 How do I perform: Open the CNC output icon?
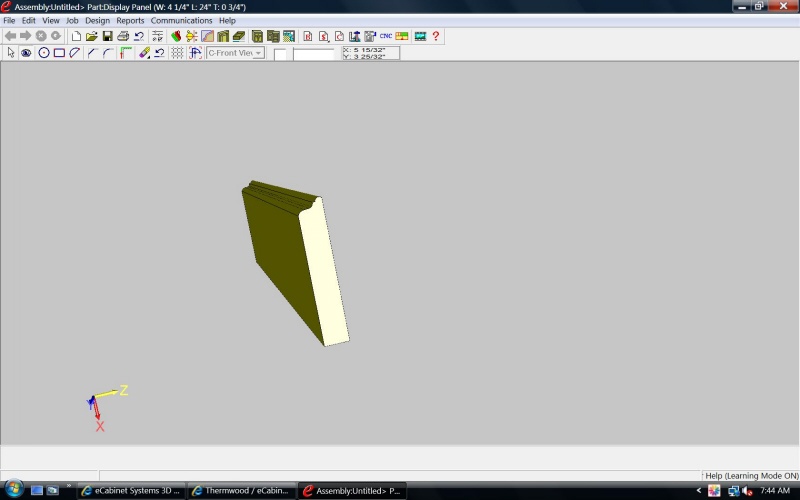386,36
